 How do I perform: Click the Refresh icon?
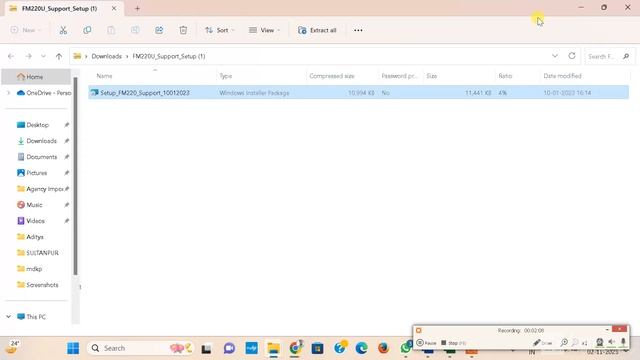[572, 56]
